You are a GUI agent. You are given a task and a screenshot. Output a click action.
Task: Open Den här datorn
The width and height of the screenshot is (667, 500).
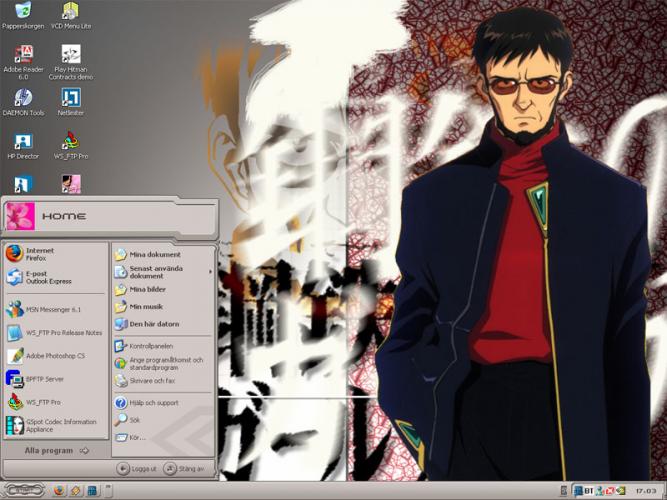163,324
